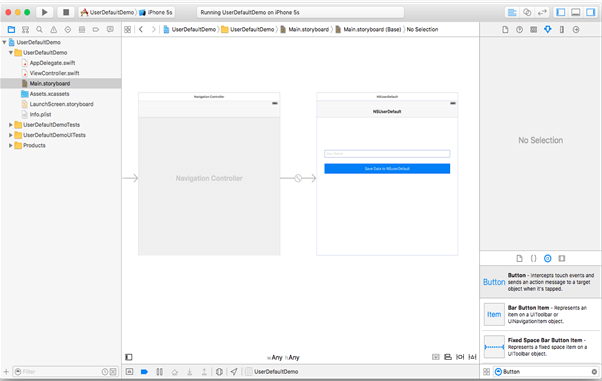This screenshot has height=381, width=602.
Task: Show the Object library
Action: click(548, 258)
